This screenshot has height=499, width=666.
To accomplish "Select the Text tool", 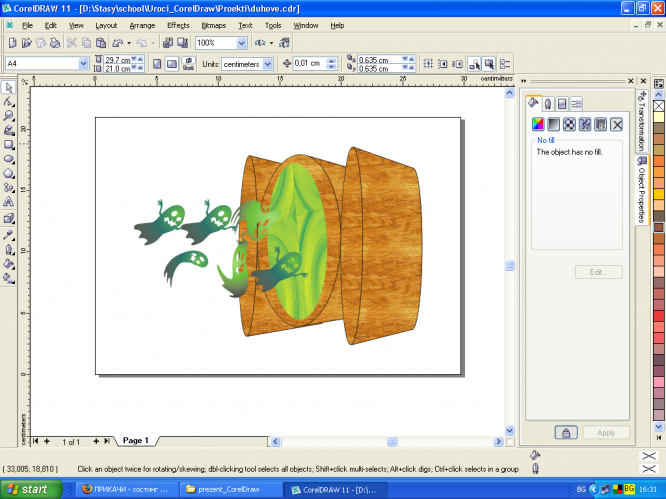I will tap(9, 203).
